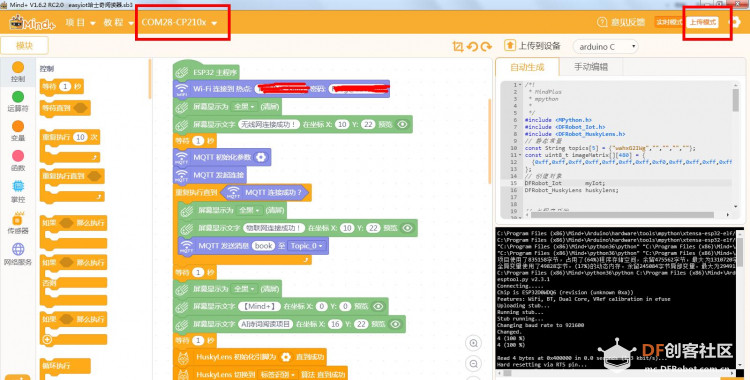
Task: Switch to 上传模式 mode
Action: coord(703,22)
